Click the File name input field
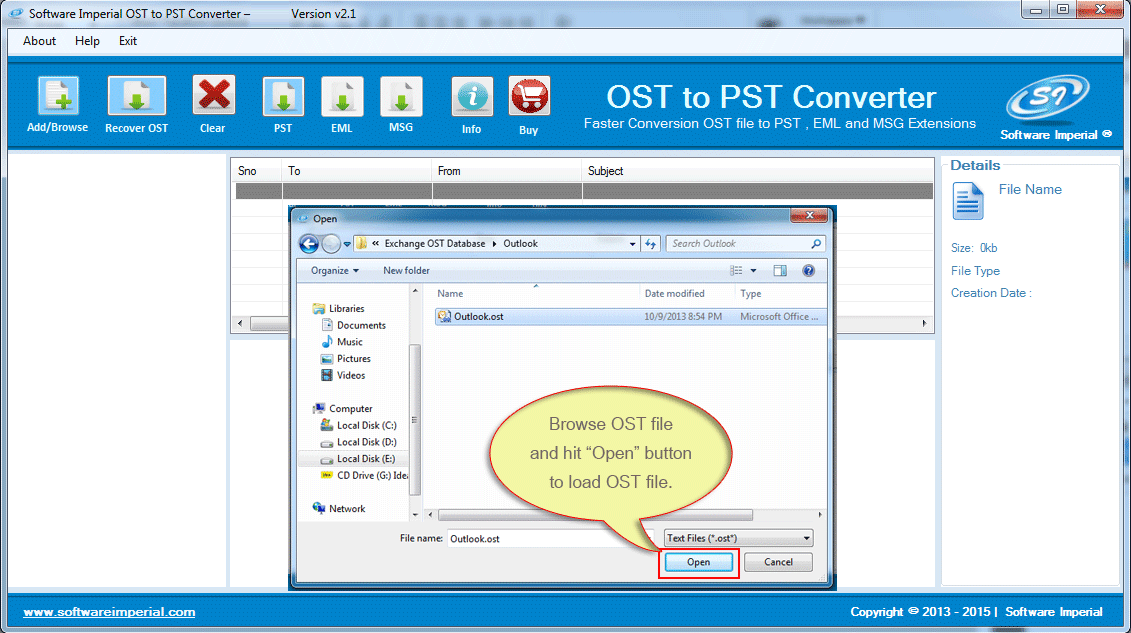Viewport: 1131px width, 633px height. pyautogui.click(x=549, y=539)
